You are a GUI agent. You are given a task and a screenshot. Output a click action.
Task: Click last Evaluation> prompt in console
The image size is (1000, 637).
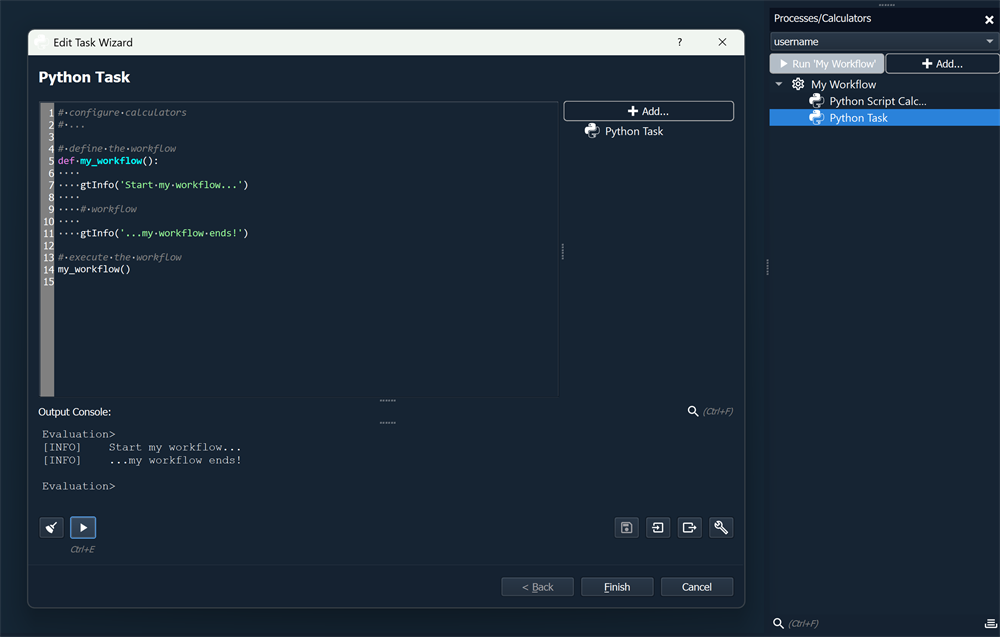78,486
